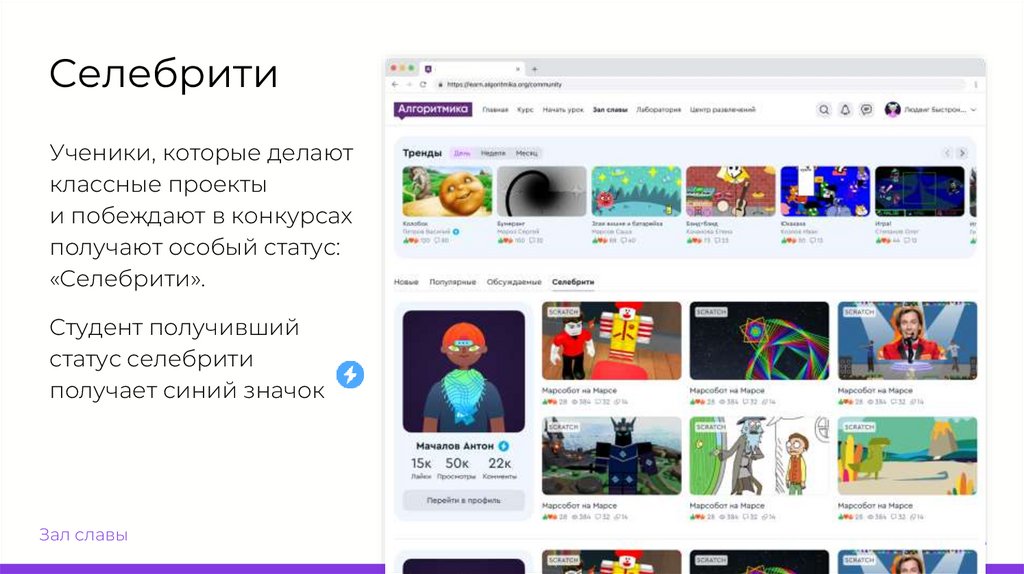
Task: Open a new browser tab with plus
Action: [x=534, y=69]
